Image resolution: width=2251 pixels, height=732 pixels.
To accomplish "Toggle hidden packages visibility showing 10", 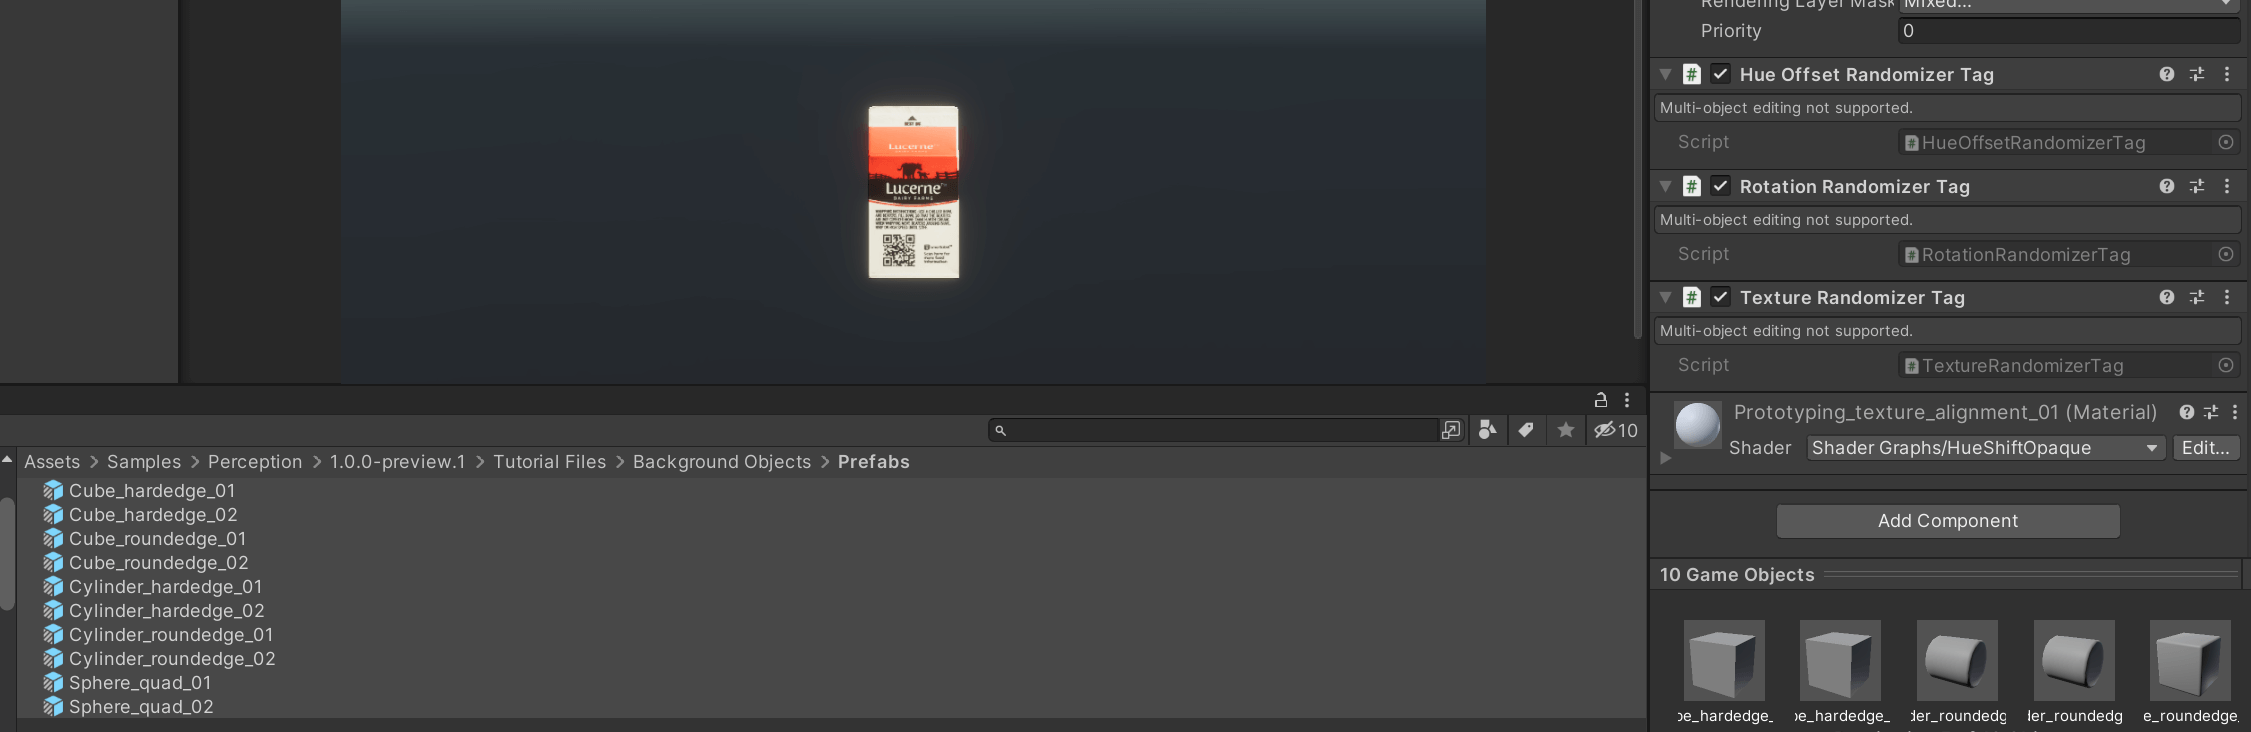I will (1616, 430).
